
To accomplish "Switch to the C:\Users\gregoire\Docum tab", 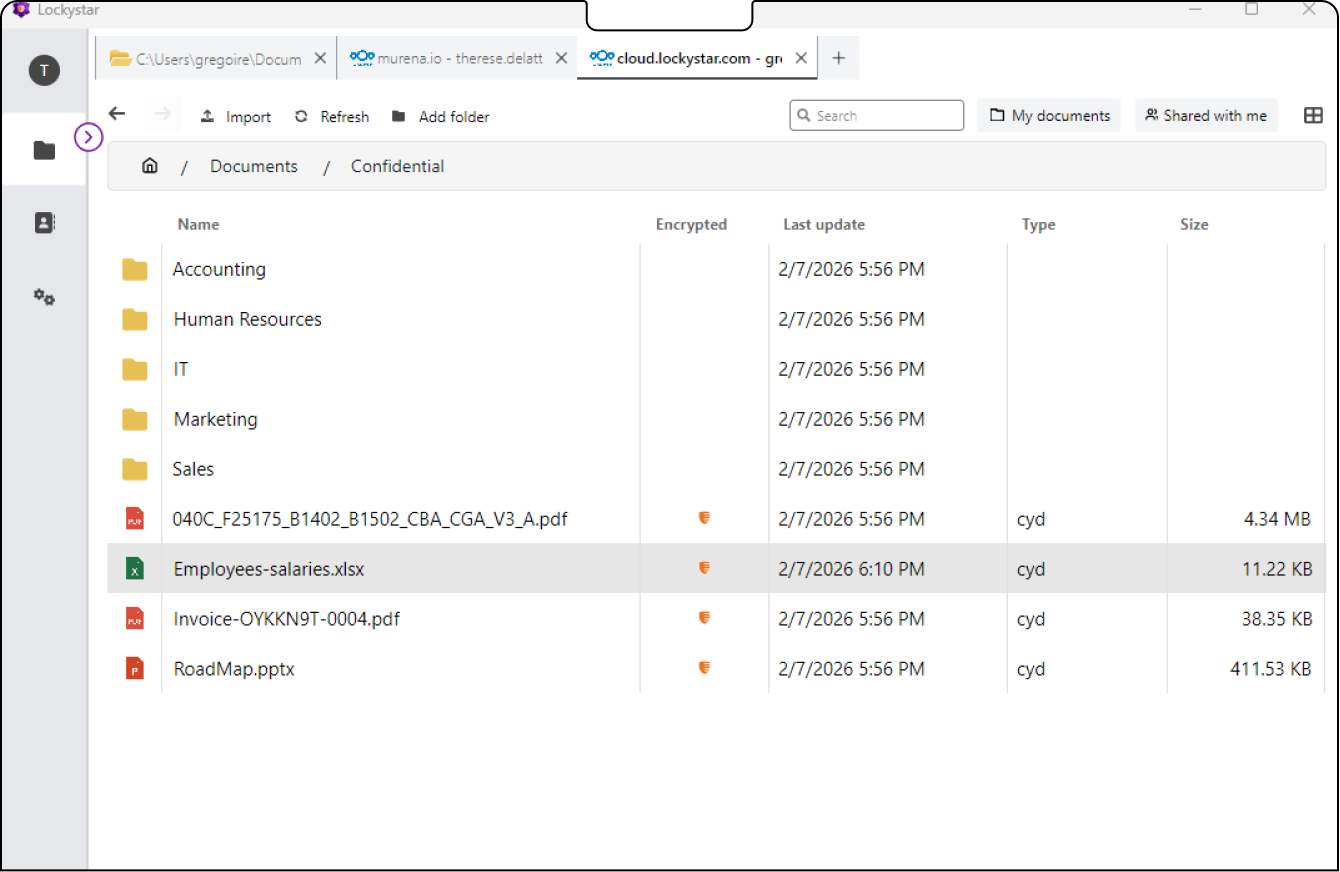I will (210, 57).
